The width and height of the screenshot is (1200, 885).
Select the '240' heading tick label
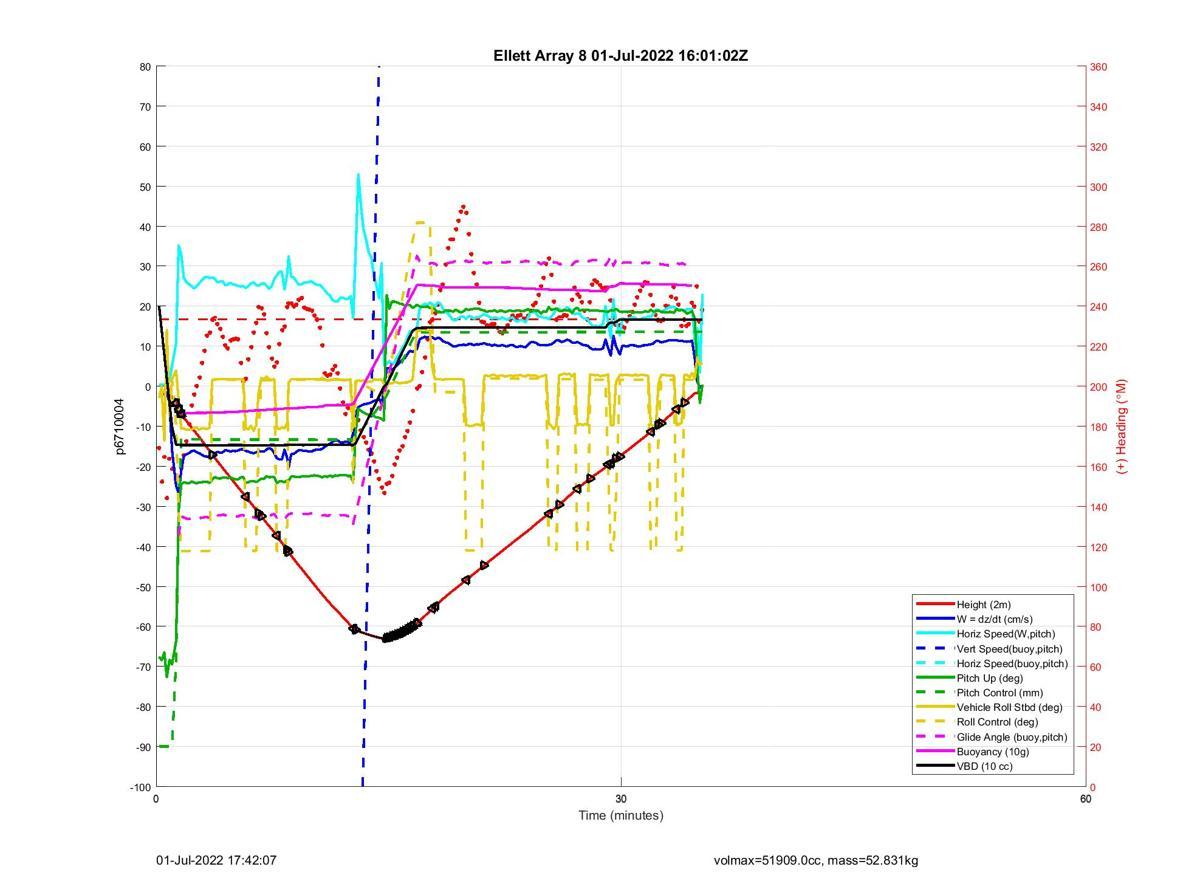tap(1098, 307)
